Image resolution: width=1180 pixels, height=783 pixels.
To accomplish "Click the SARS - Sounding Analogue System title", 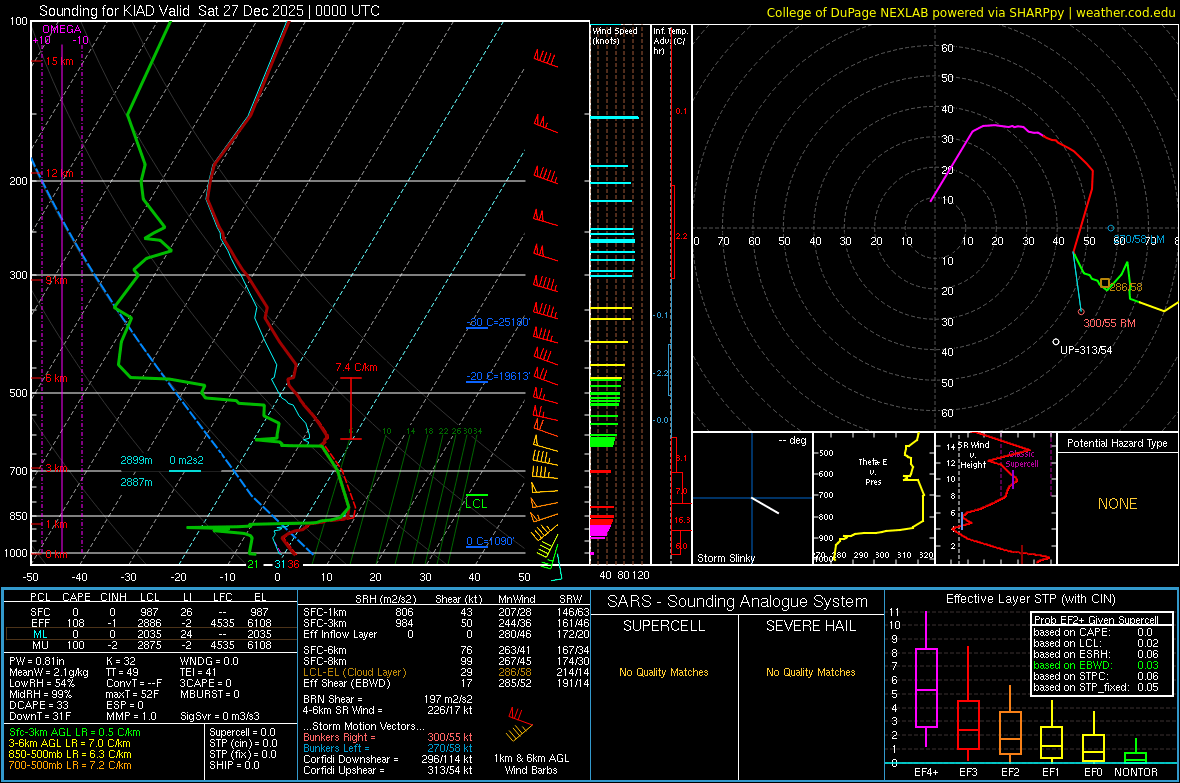I will point(738,602).
